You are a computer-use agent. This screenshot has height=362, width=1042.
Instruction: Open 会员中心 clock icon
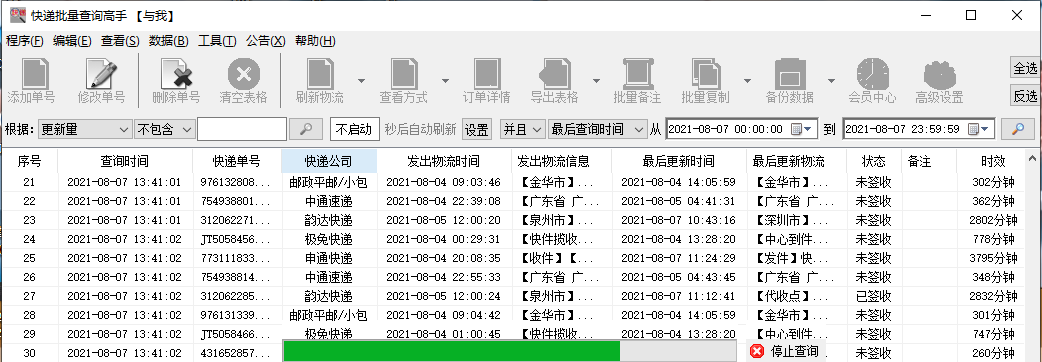[873, 73]
